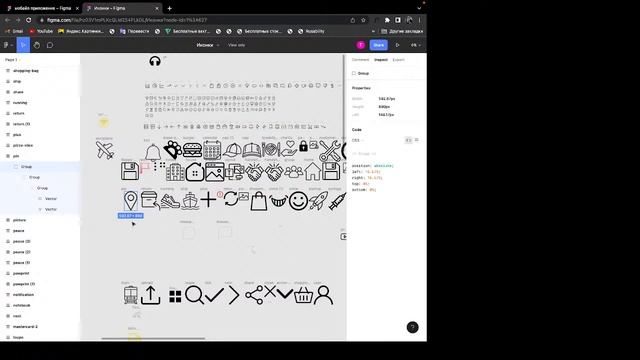Screen dimensions: 640x360
Task: Open the browser extensions puzzle icon
Action: (x=387, y=20)
